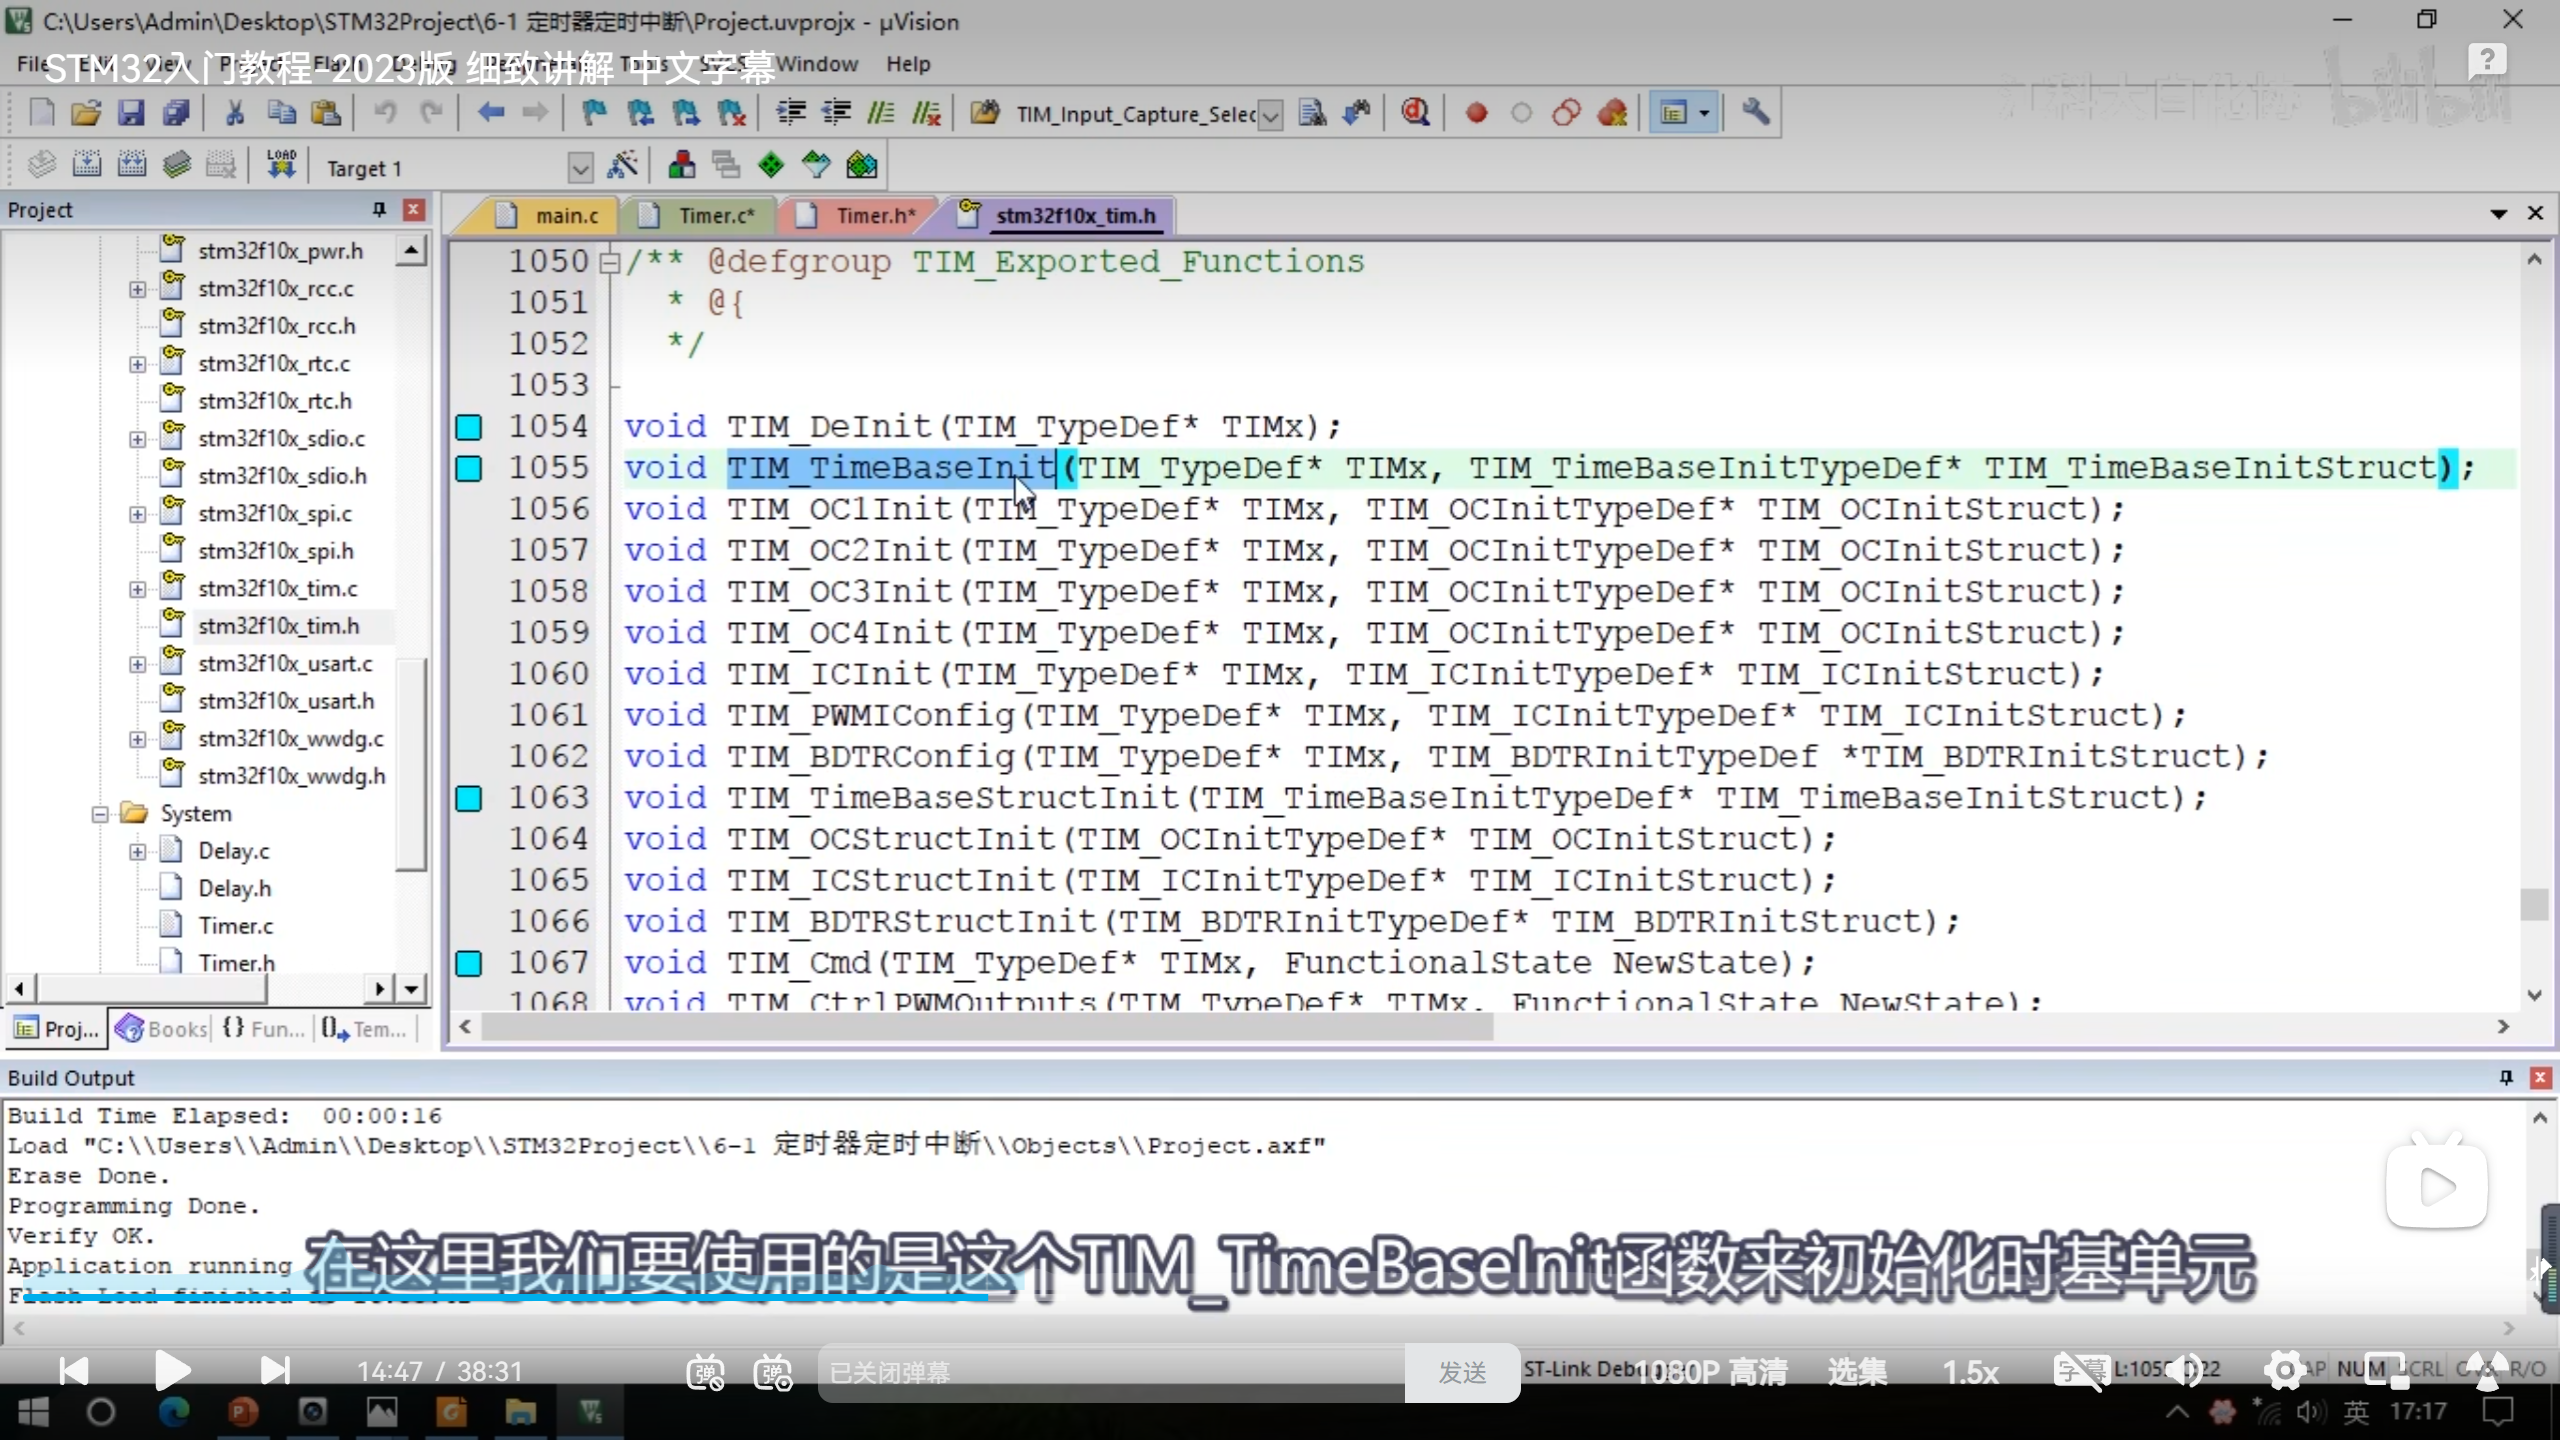Play the video with the play button

(172, 1370)
